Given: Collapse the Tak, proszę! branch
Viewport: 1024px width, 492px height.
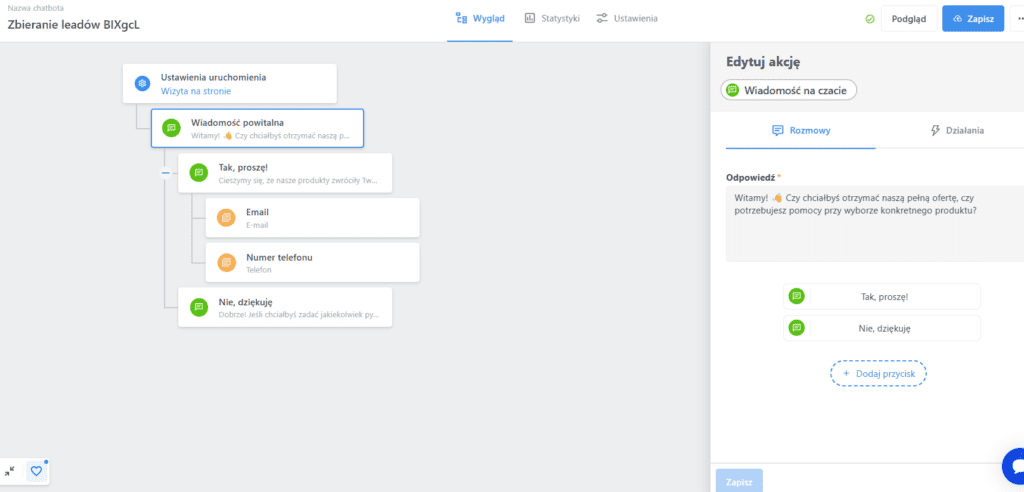Looking at the screenshot, I should point(166,173).
